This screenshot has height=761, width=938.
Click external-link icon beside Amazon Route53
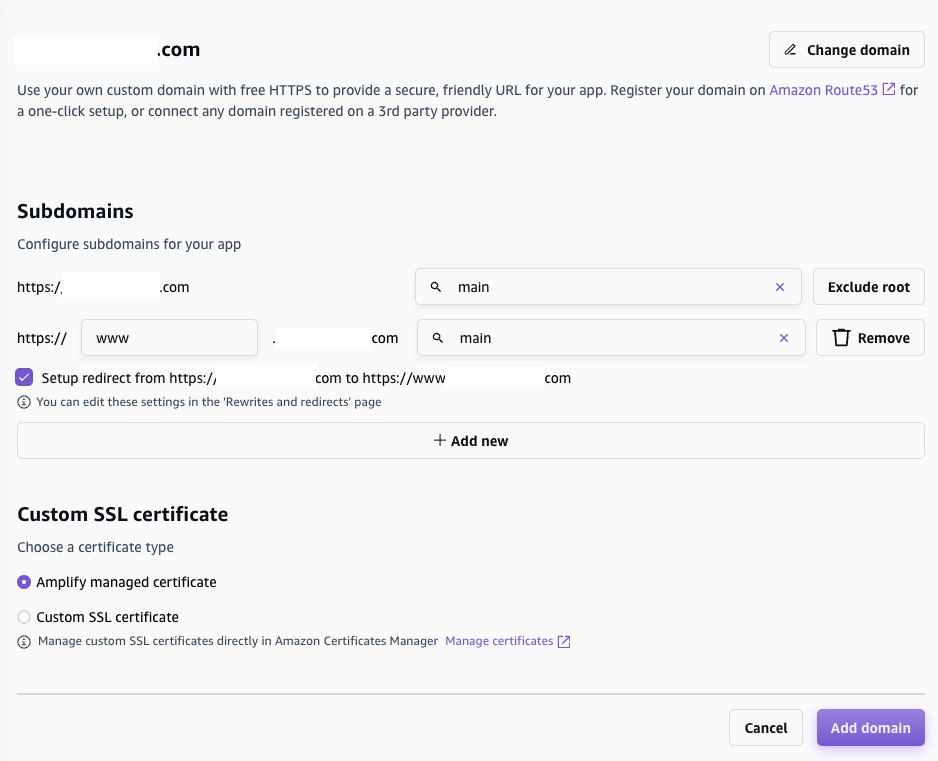coord(889,90)
